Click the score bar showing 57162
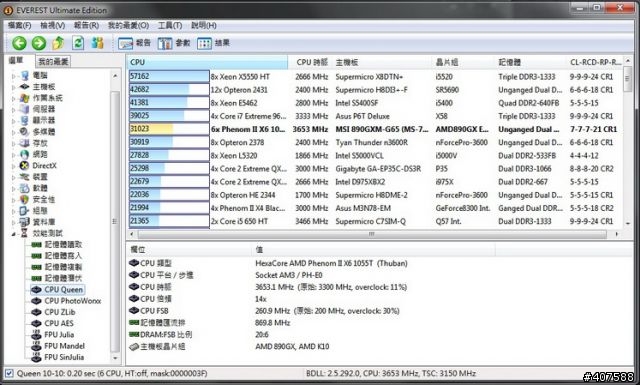The height and width of the screenshot is (385, 640). click(x=169, y=76)
